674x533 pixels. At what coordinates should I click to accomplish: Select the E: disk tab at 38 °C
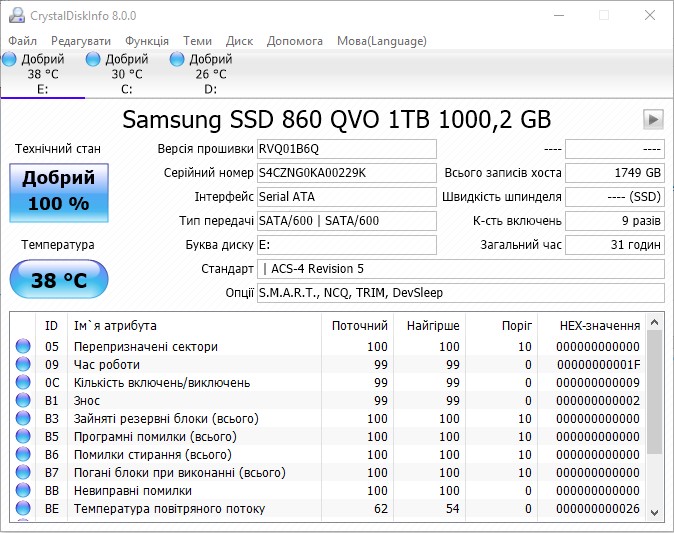43,74
